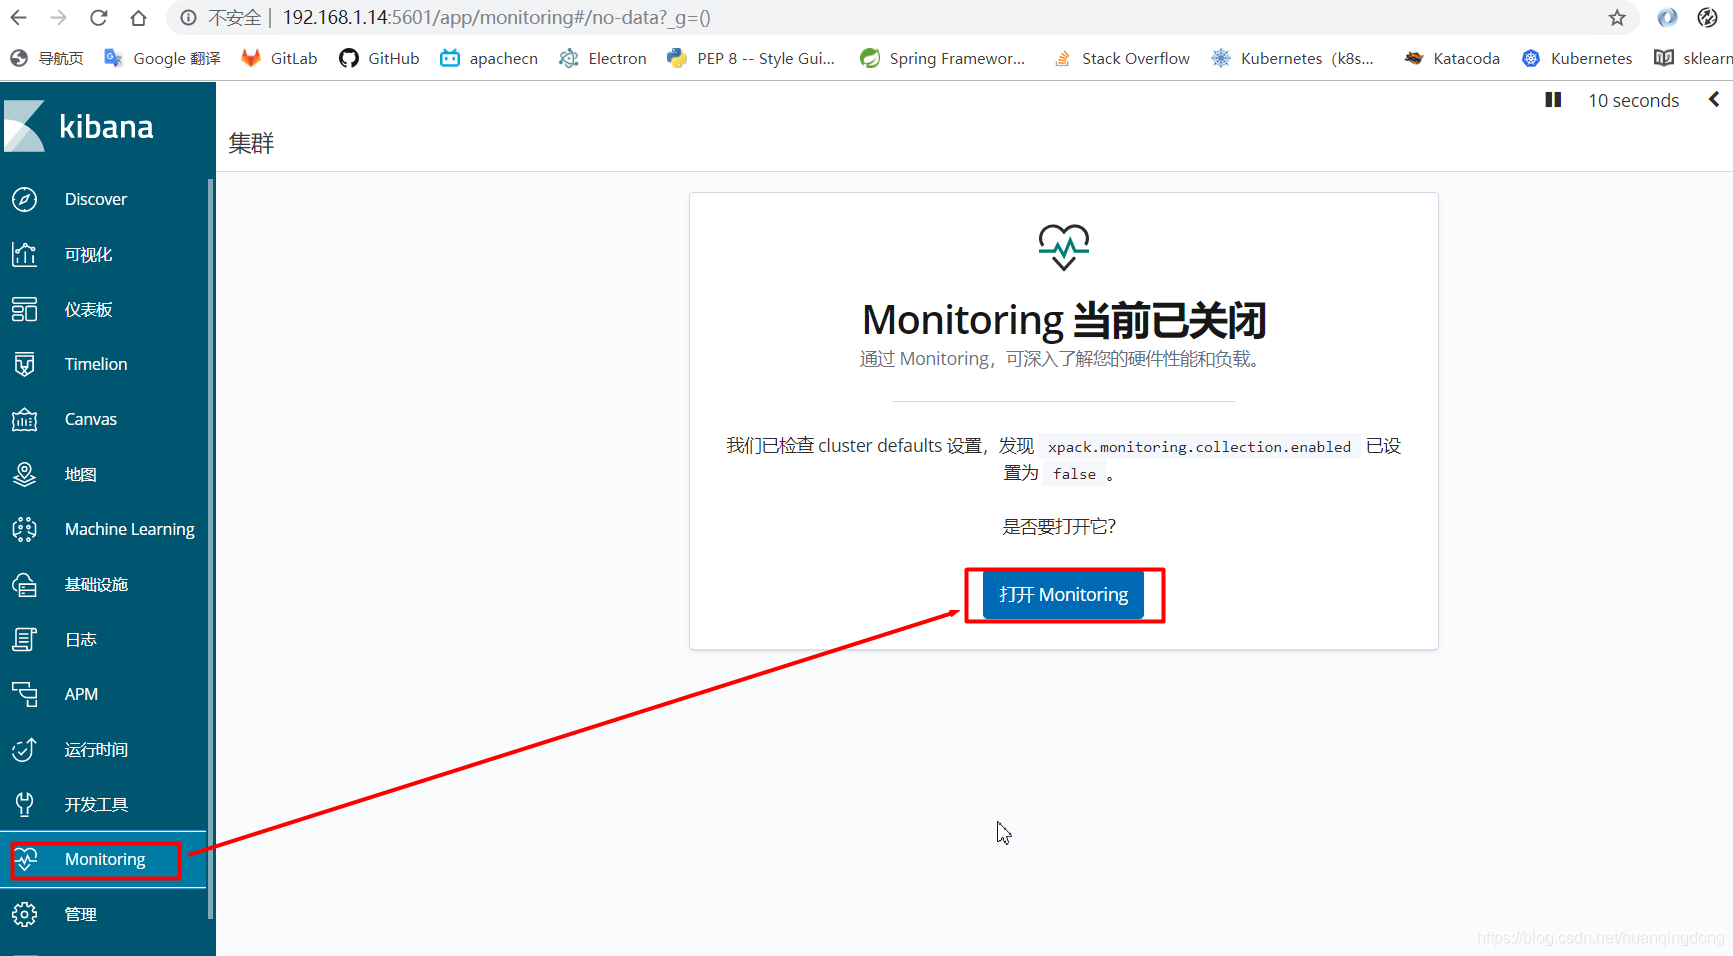Click the 仪表板 dashboard icon
This screenshot has width=1733, height=956.
point(24,309)
